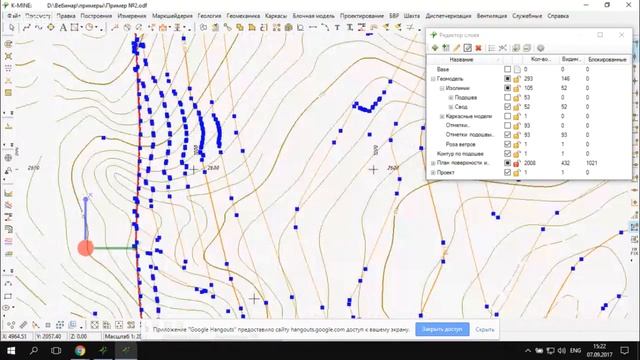Select the text tool letter A

click(63, 27)
